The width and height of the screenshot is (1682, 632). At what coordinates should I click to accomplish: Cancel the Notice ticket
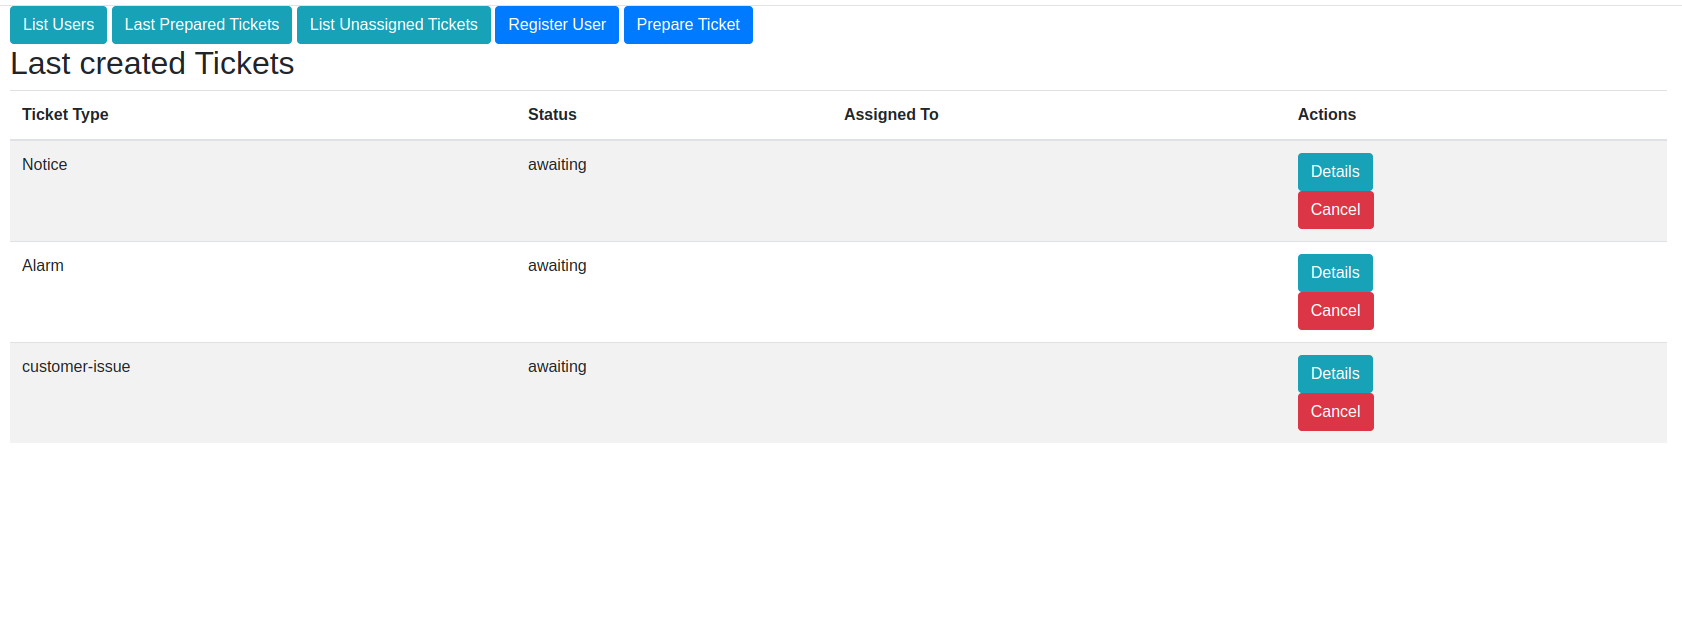pyautogui.click(x=1335, y=210)
